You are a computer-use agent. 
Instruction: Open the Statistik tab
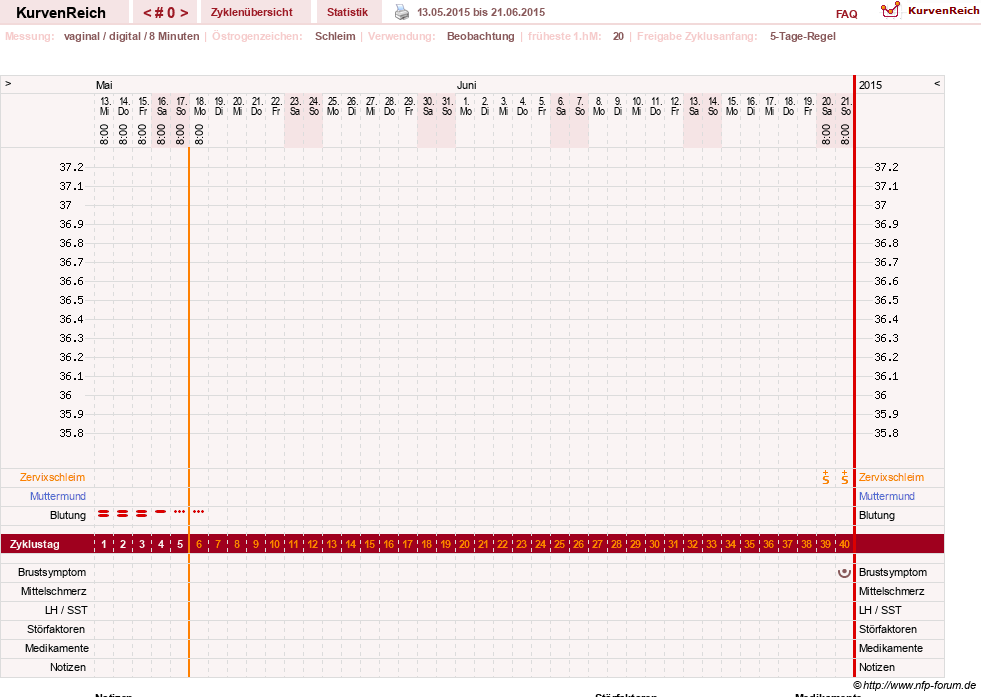pos(347,12)
